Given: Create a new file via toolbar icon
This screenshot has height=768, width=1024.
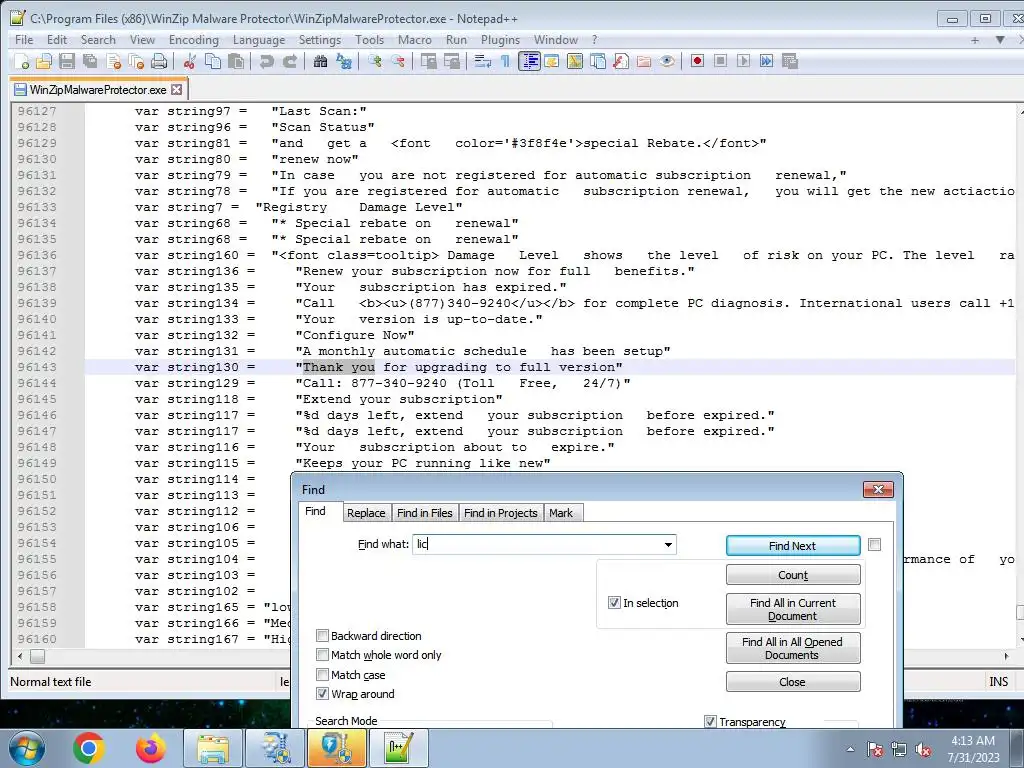Looking at the screenshot, I should point(22,61).
